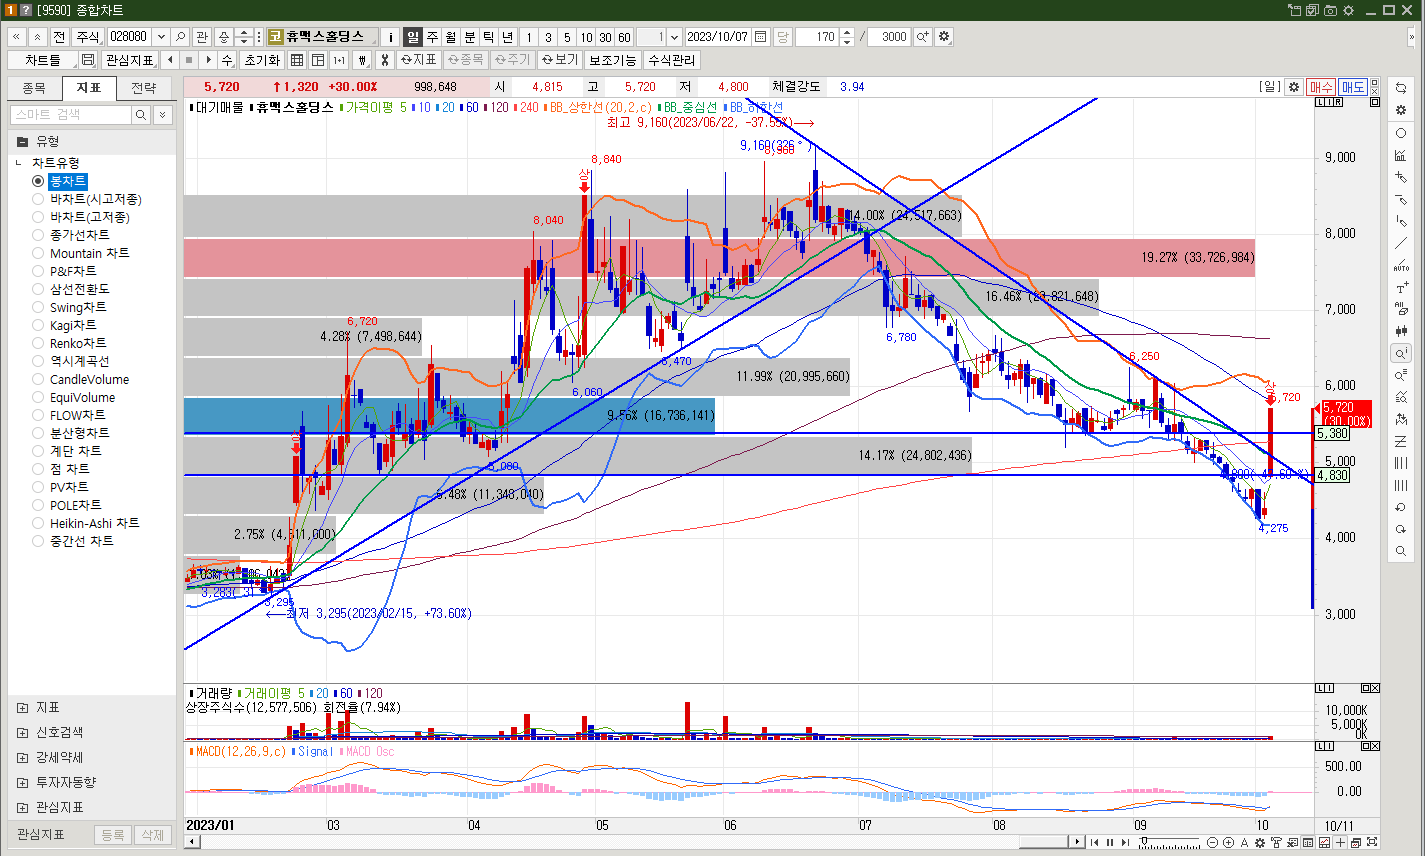Image resolution: width=1425 pixels, height=856 pixels.
Task: Click the bar count 170 input field
Action: pyautogui.click(x=818, y=37)
